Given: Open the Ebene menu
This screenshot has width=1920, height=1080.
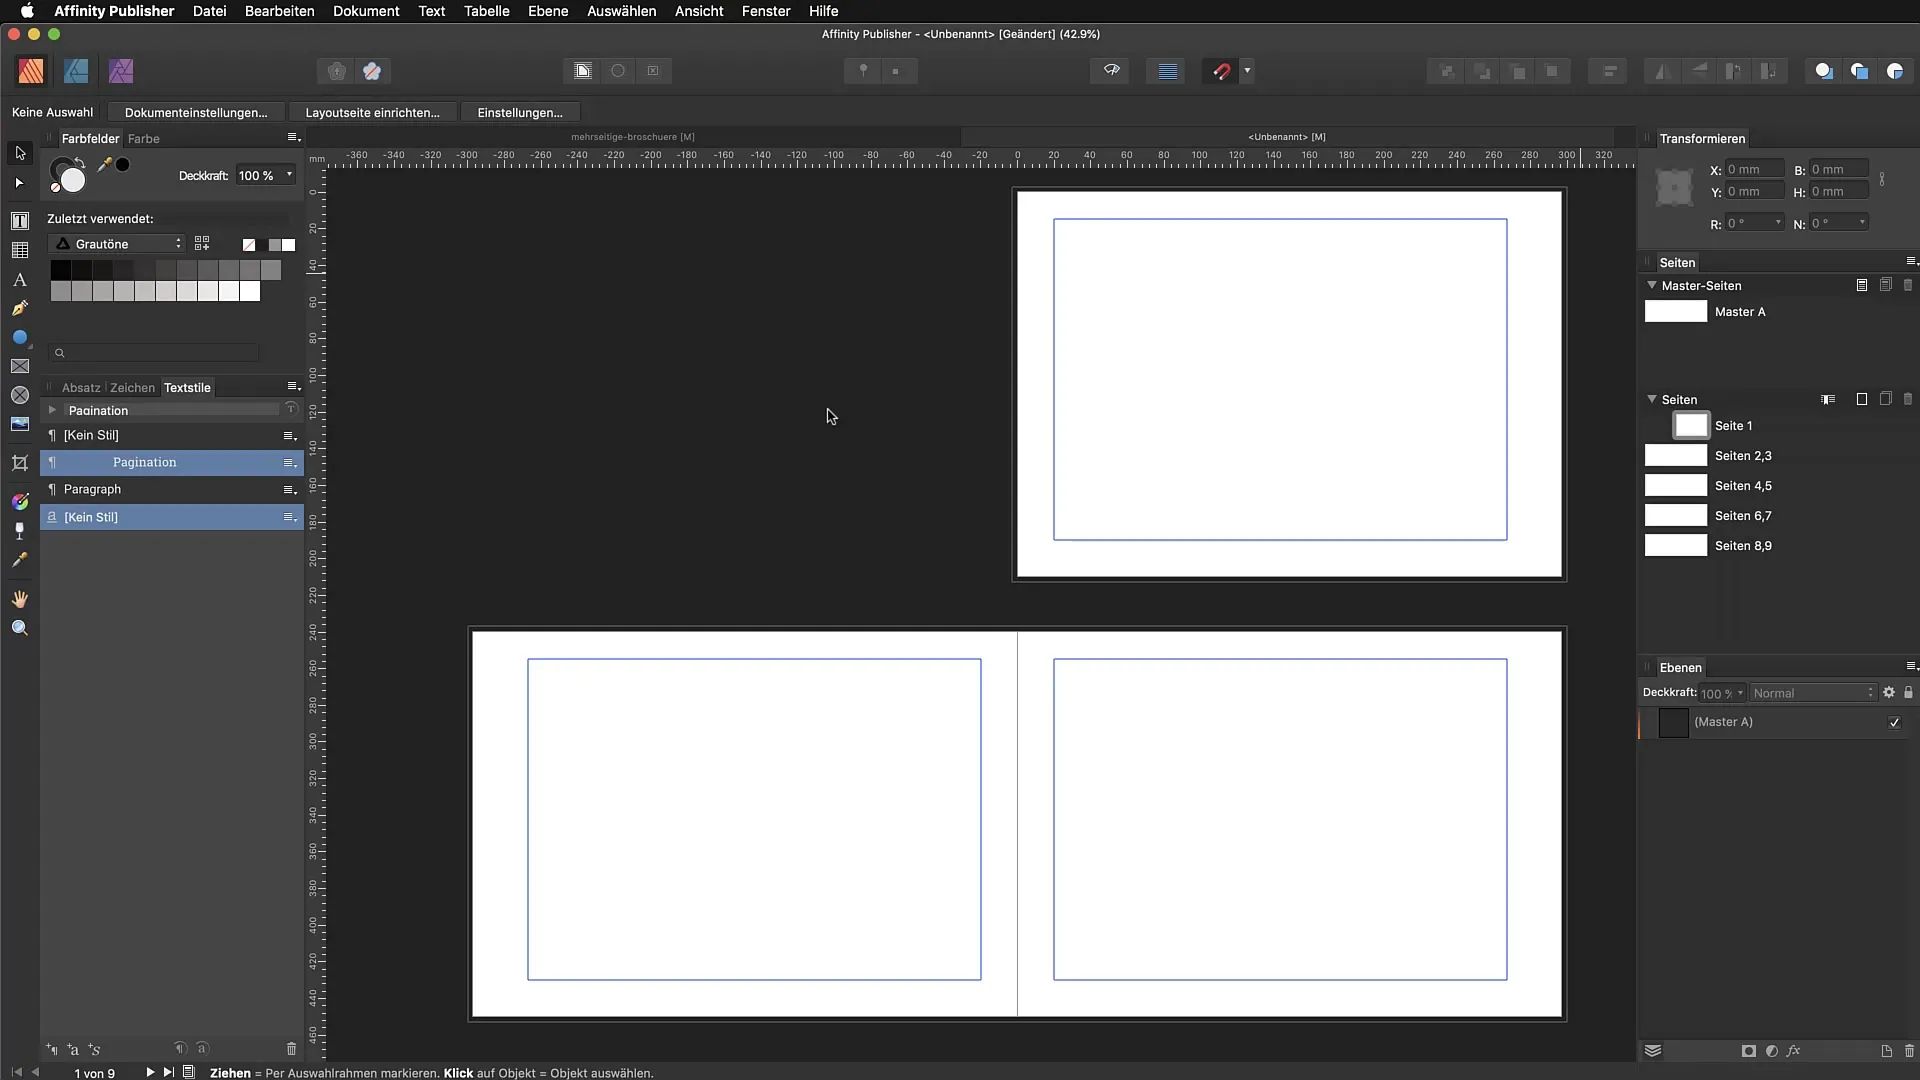Looking at the screenshot, I should pyautogui.click(x=548, y=11).
